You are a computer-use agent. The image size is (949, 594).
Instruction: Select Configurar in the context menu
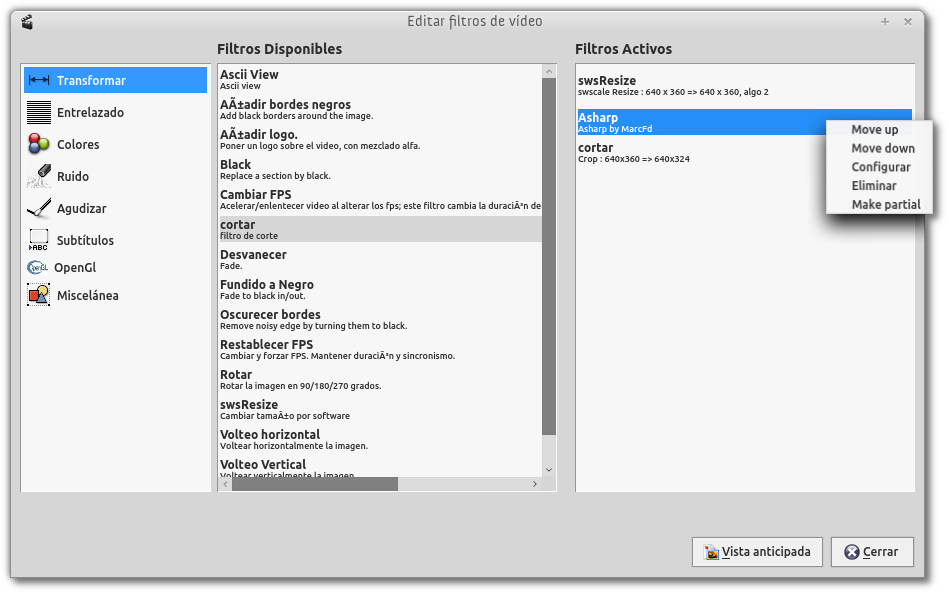point(880,167)
